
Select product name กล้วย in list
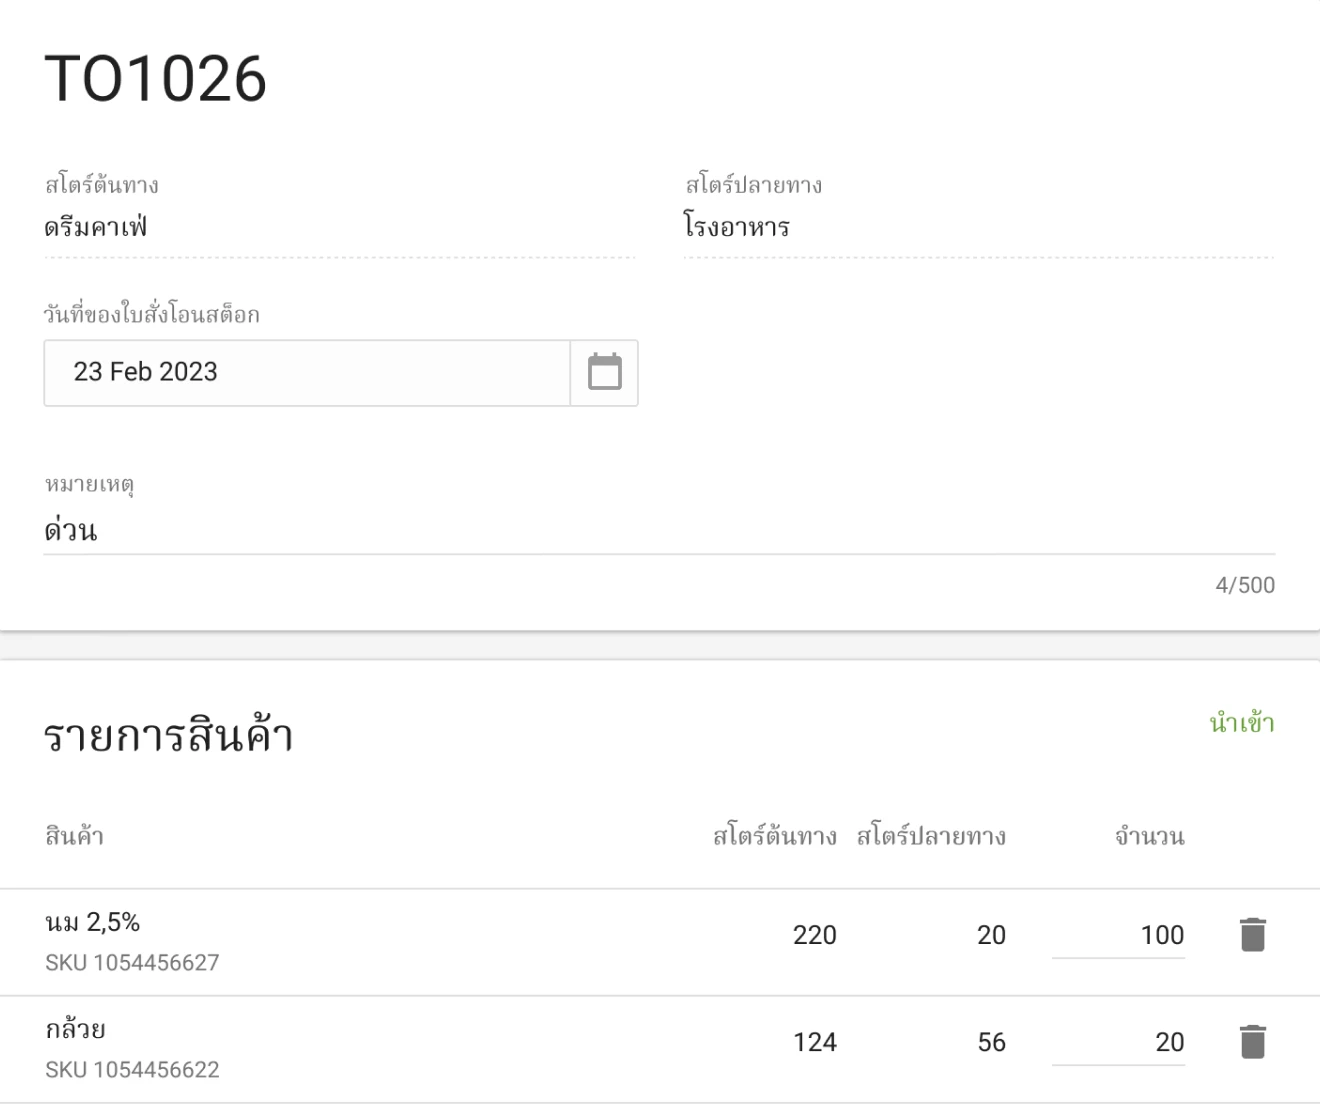point(73,1027)
